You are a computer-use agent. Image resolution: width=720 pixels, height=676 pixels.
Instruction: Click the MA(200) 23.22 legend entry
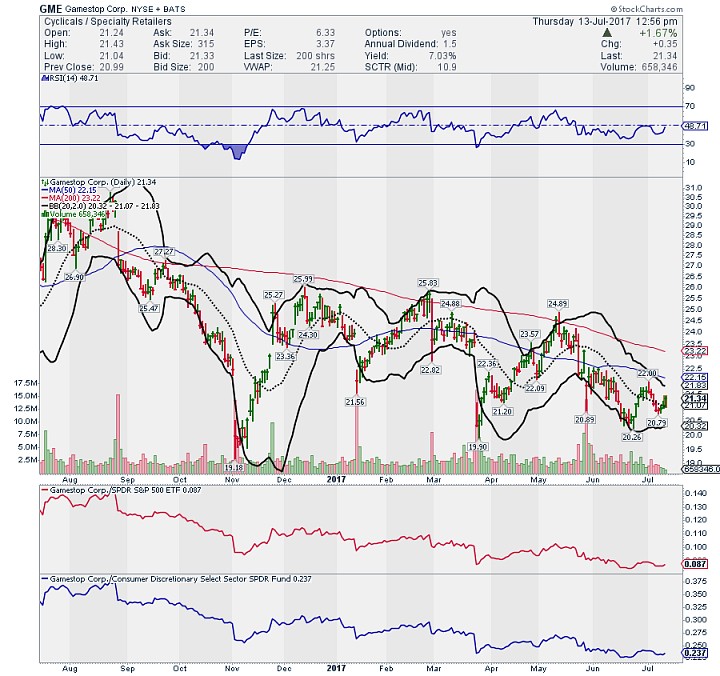pos(71,198)
